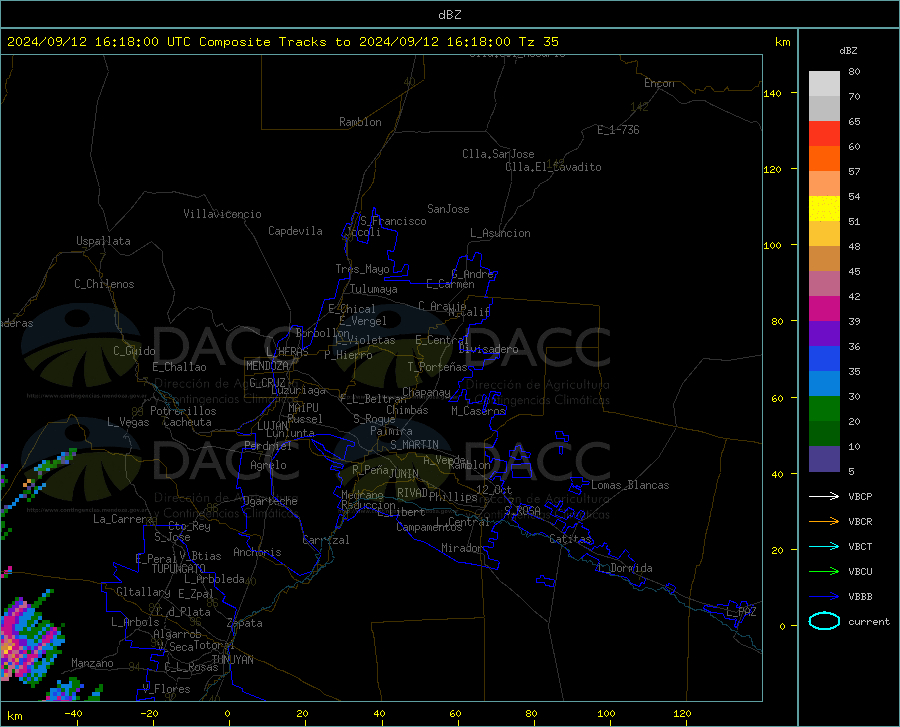Image resolution: width=900 pixels, height=727 pixels.
Task: Select the yellow 51 dBZ color swatch
Action: (824, 209)
